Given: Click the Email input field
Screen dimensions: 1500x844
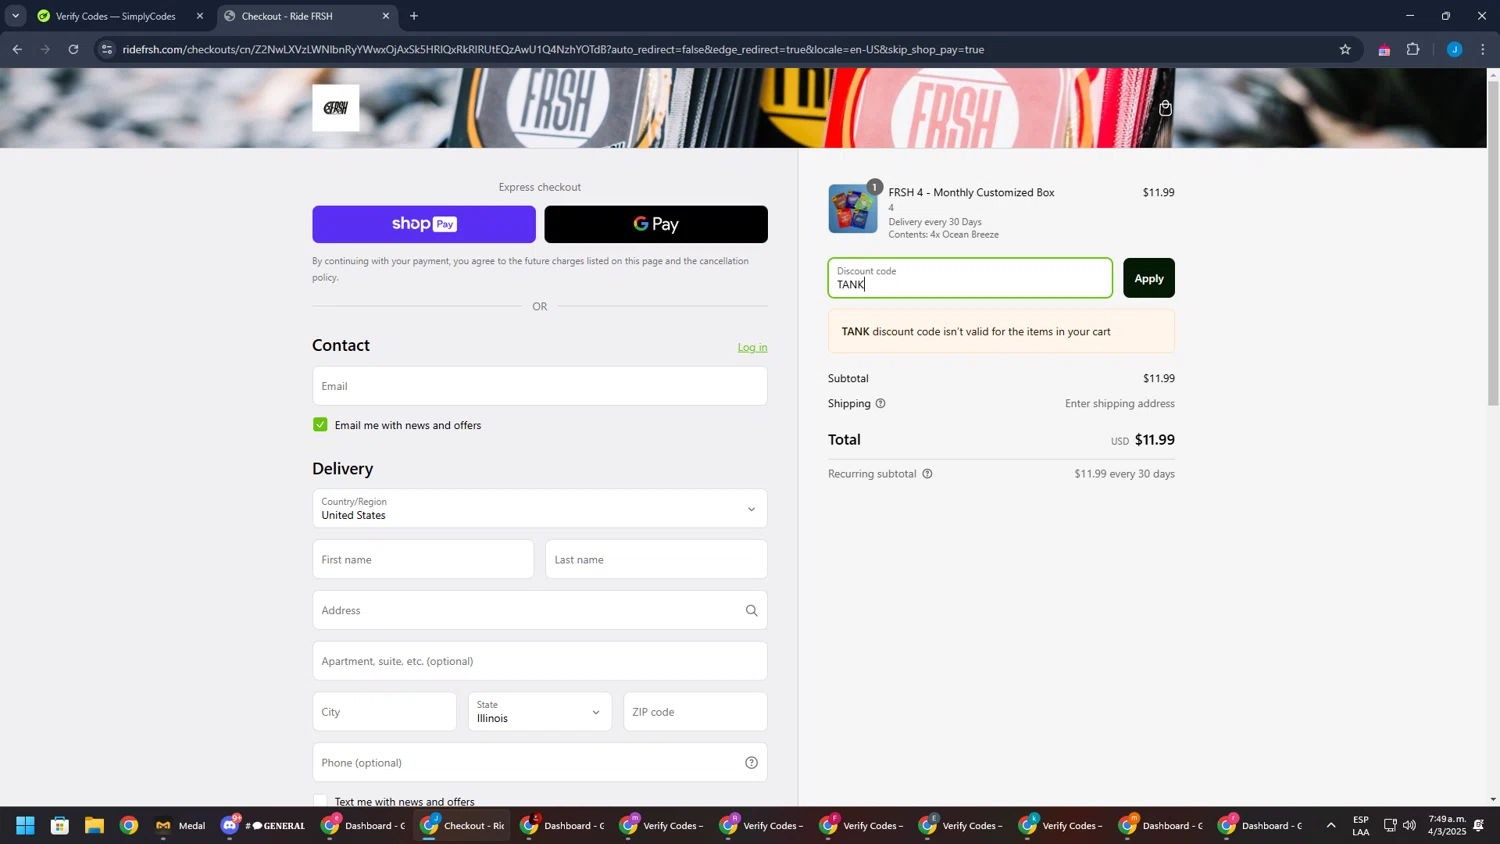Looking at the screenshot, I should [x=540, y=386].
